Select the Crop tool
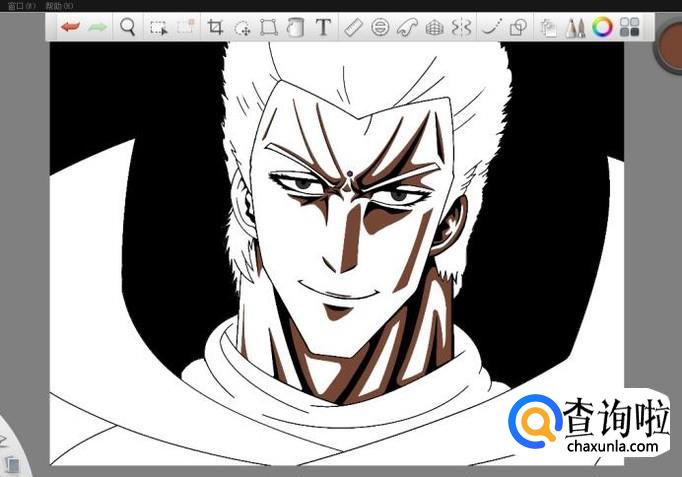Viewport: 682px width, 477px height. [x=215, y=27]
